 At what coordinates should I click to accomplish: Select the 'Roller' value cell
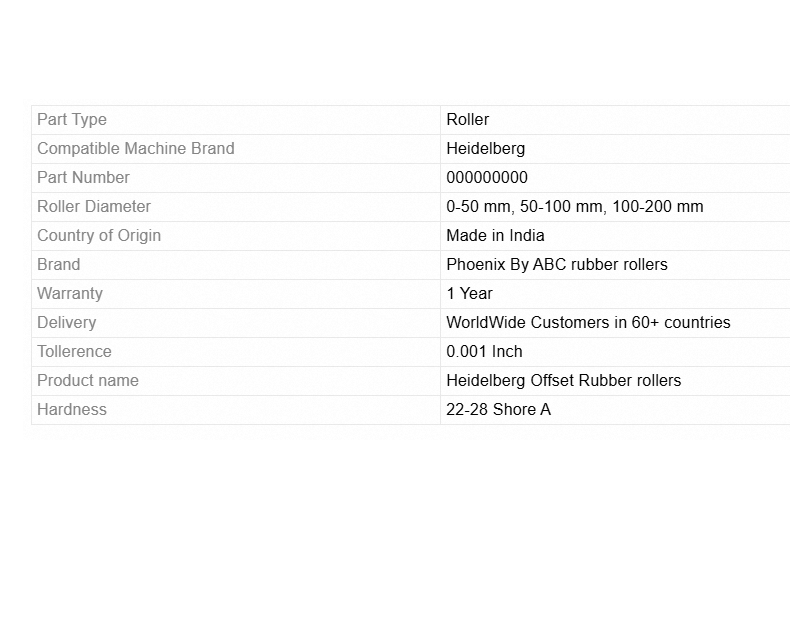coord(468,120)
